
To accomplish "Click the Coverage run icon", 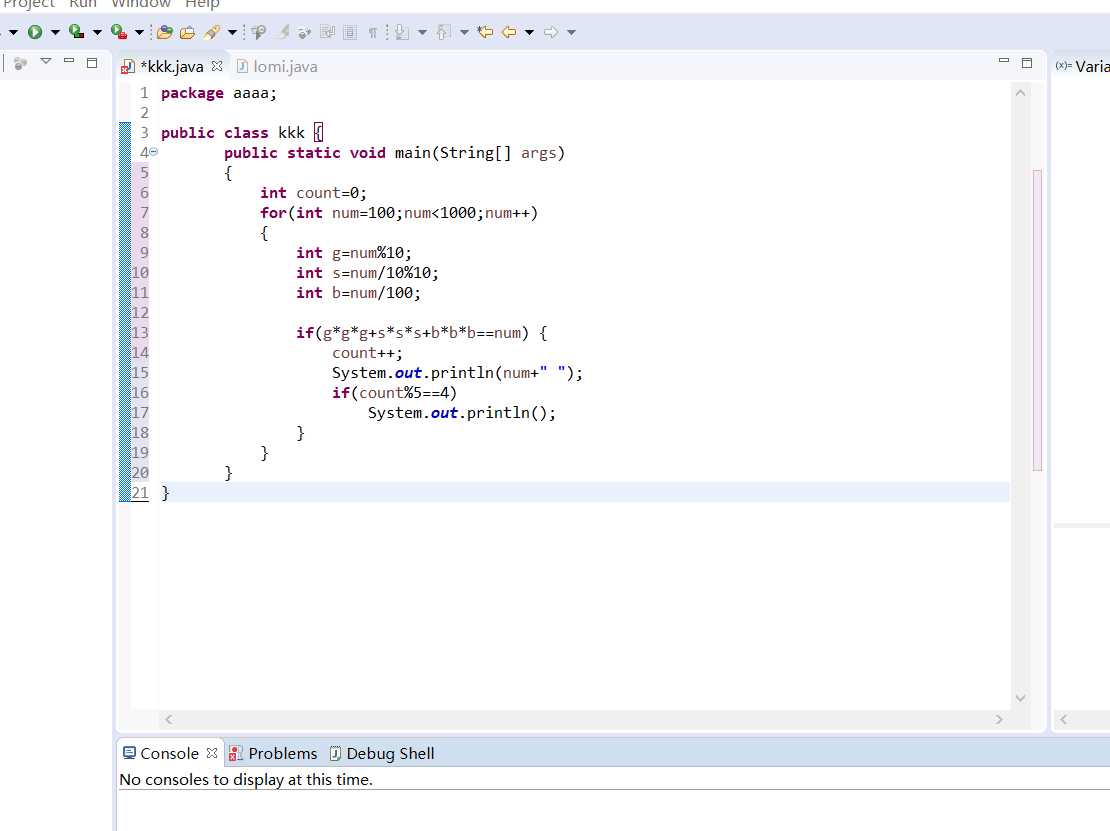I will tap(76, 32).
